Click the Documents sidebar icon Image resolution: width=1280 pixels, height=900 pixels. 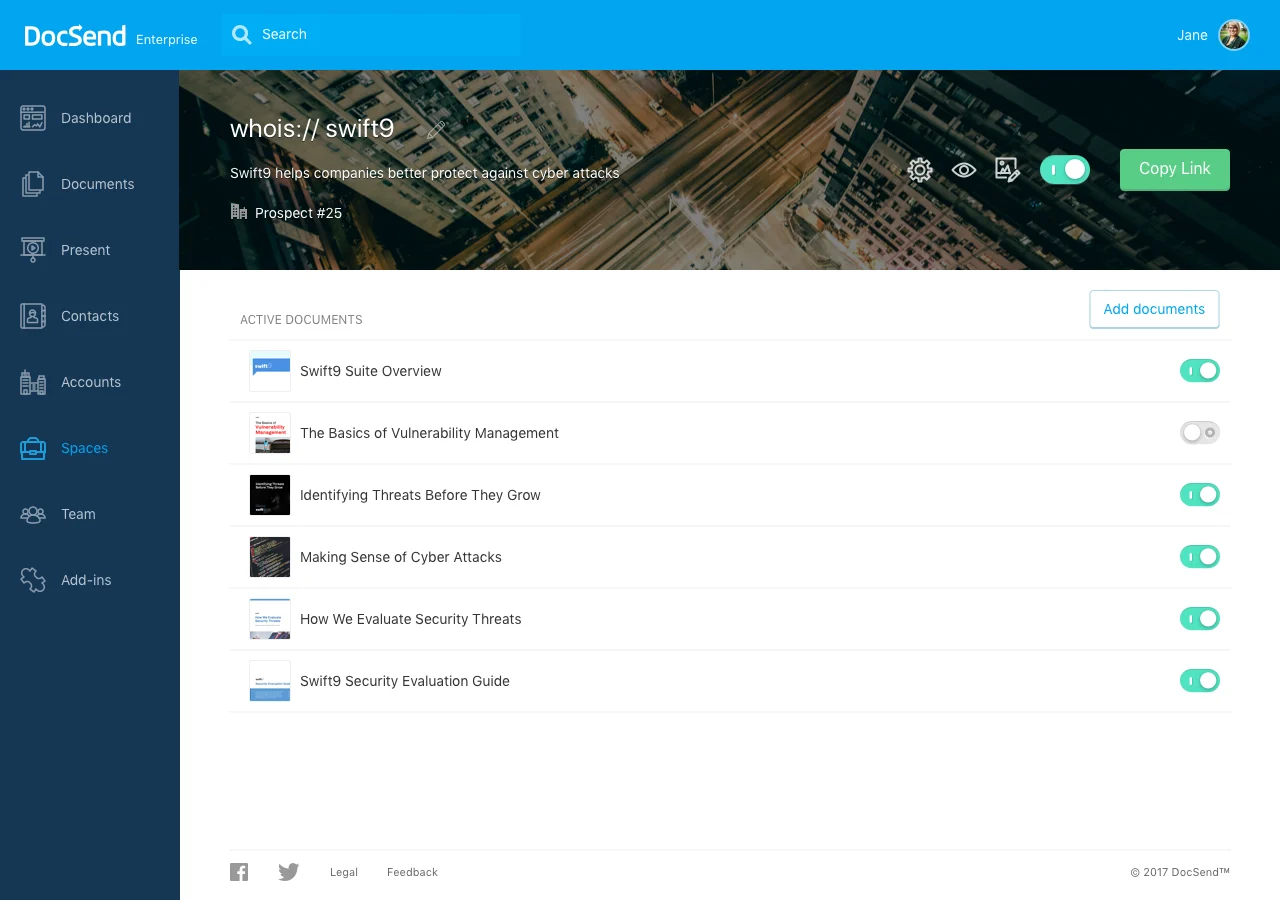point(33,184)
